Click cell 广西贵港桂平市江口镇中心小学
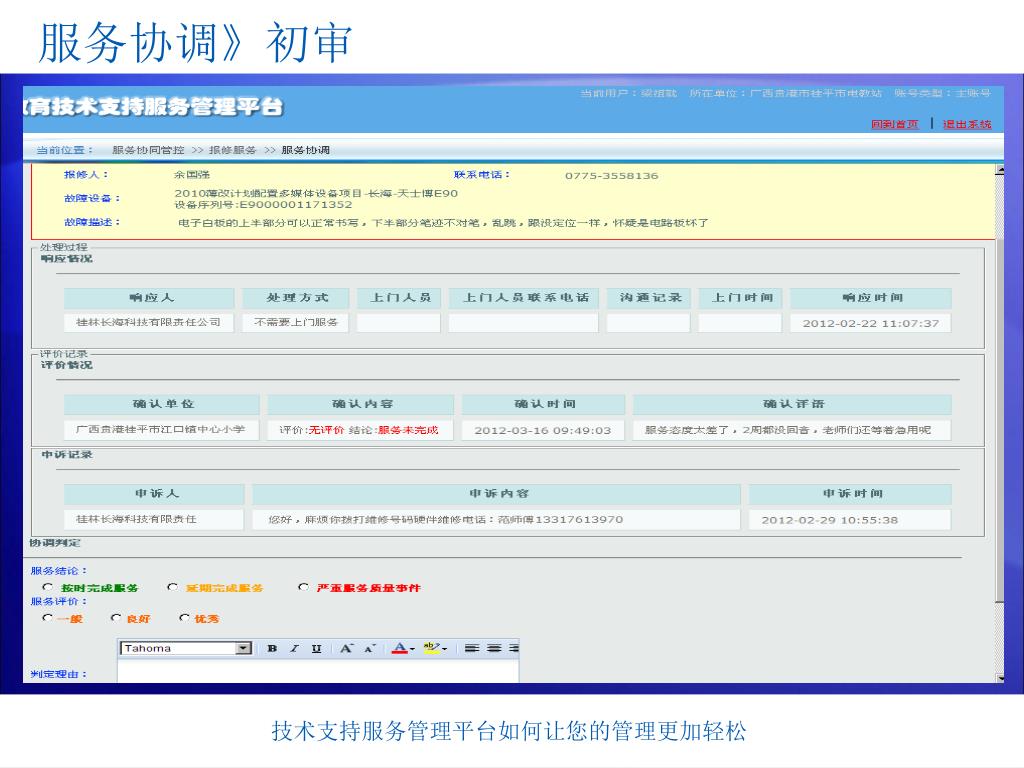The height and width of the screenshot is (768, 1024). tap(162, 430)
